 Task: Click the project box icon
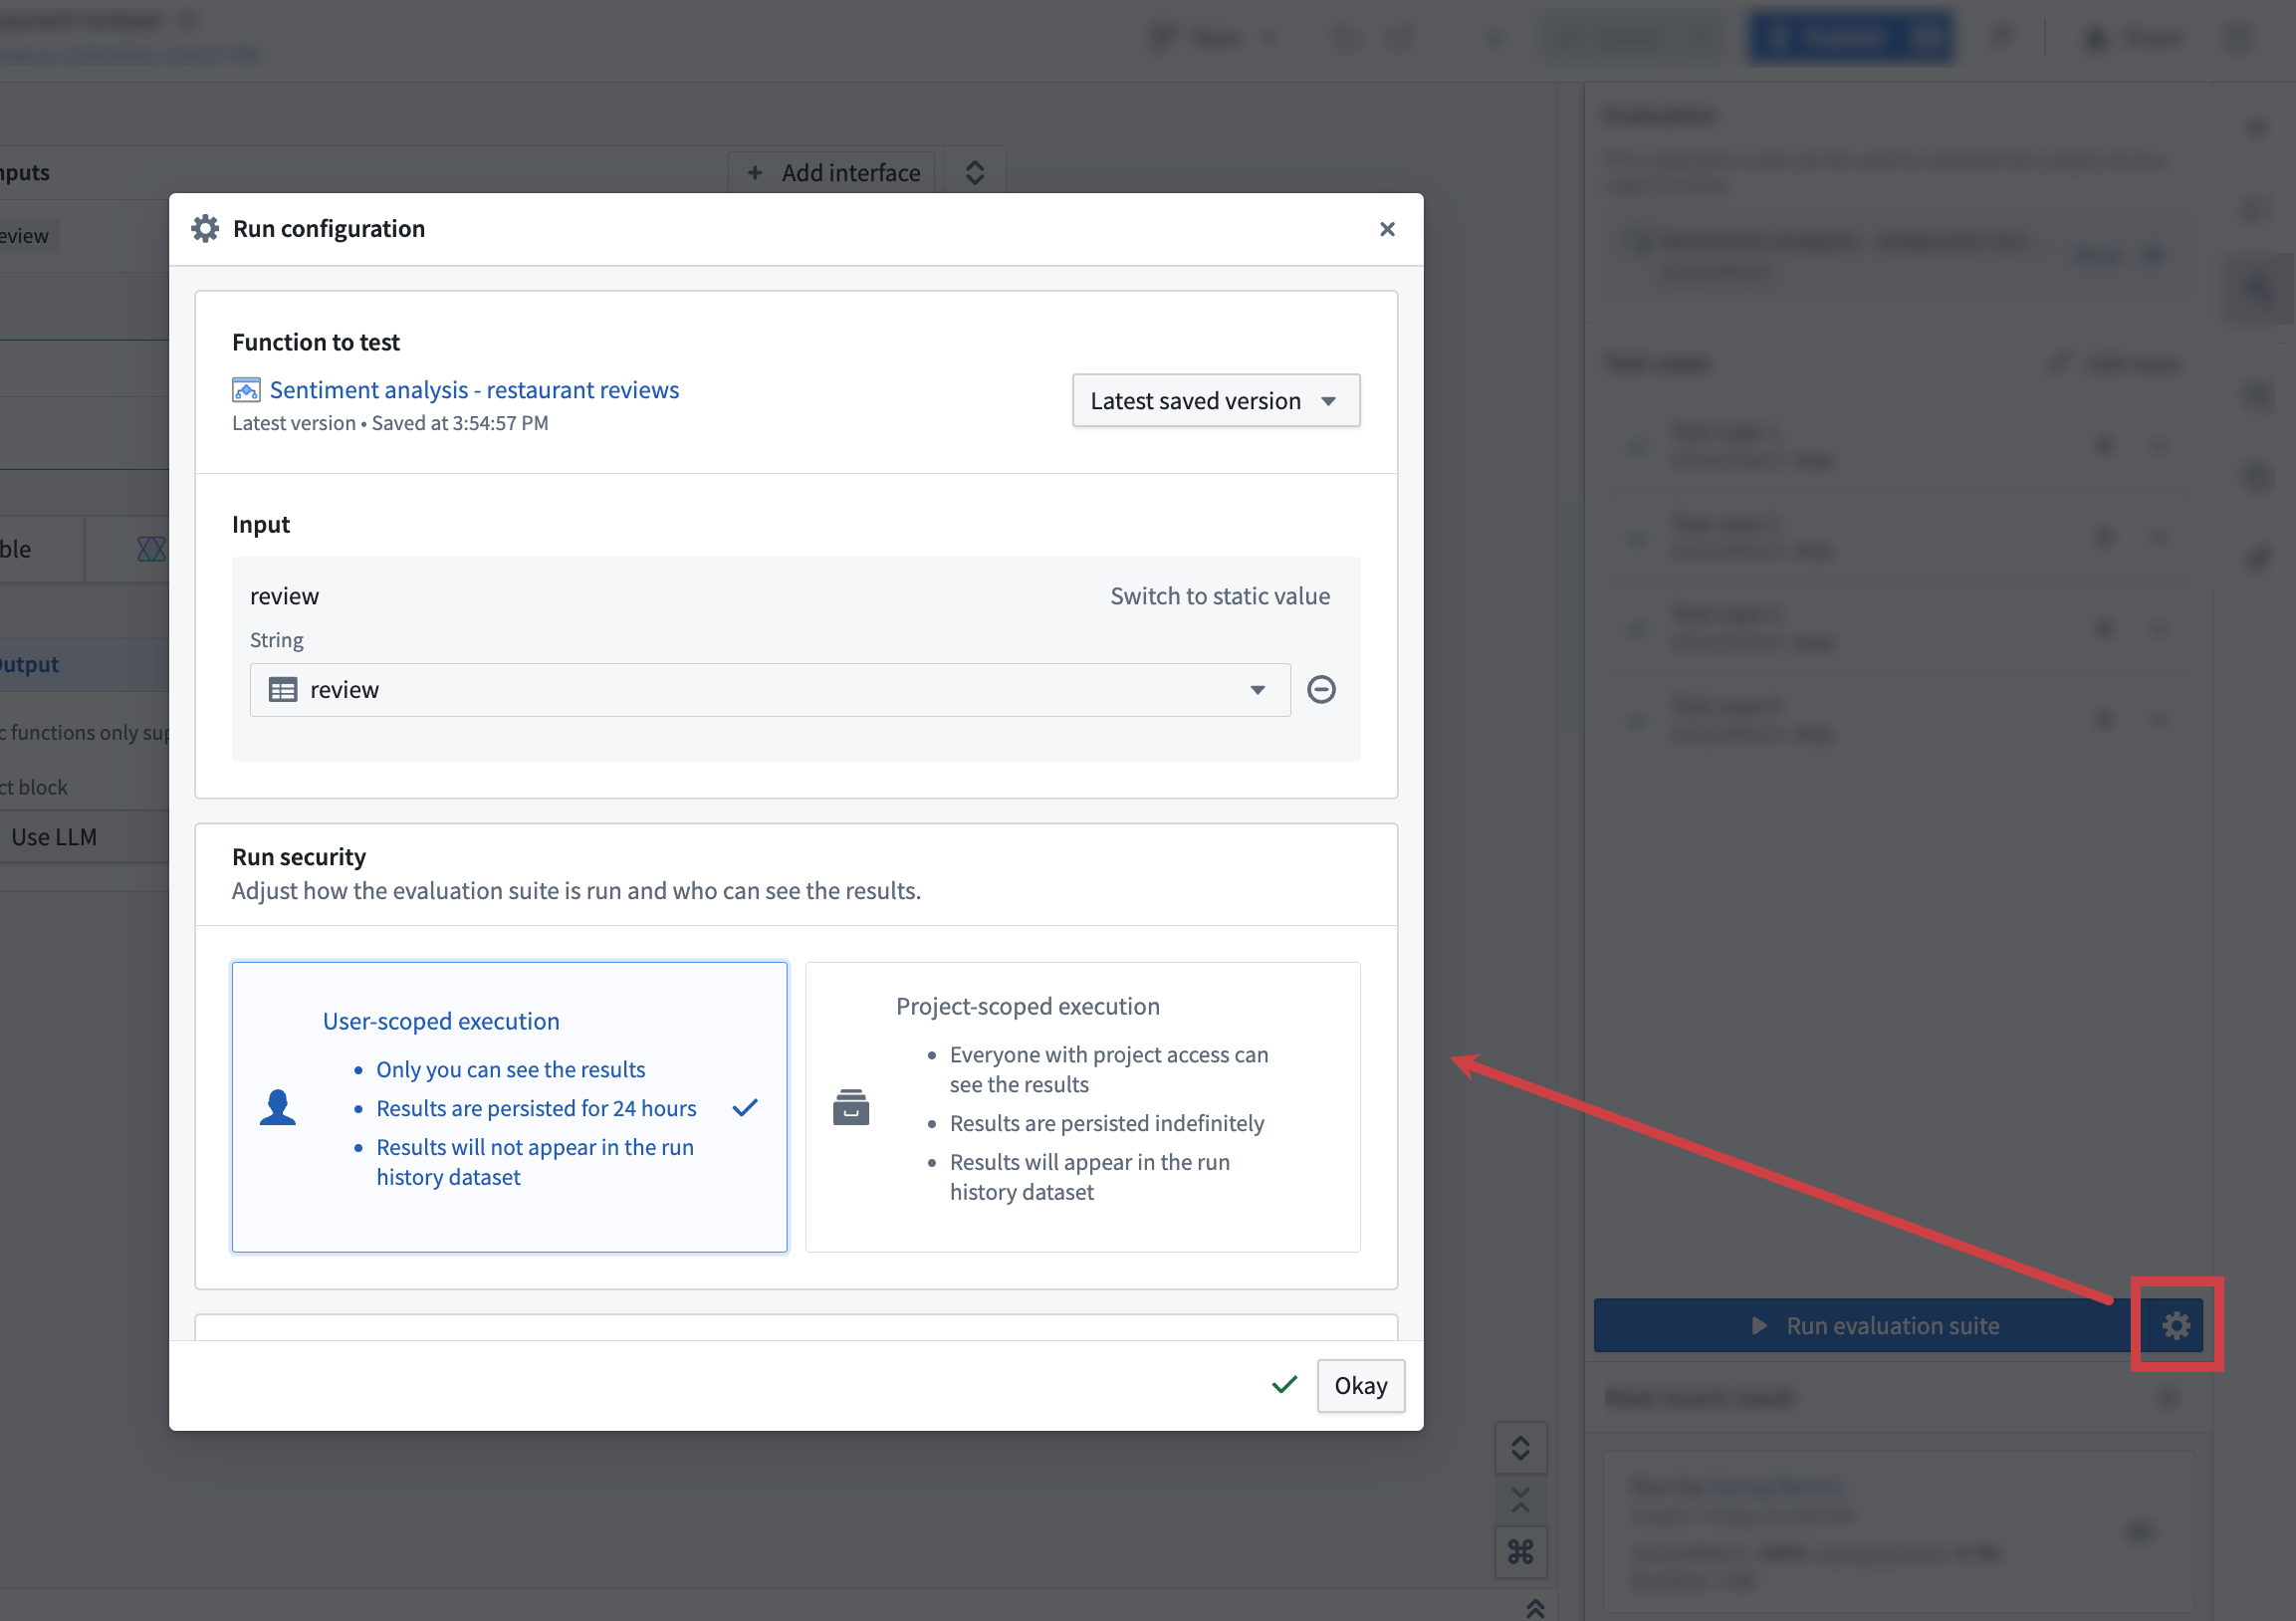(850, 1107)
